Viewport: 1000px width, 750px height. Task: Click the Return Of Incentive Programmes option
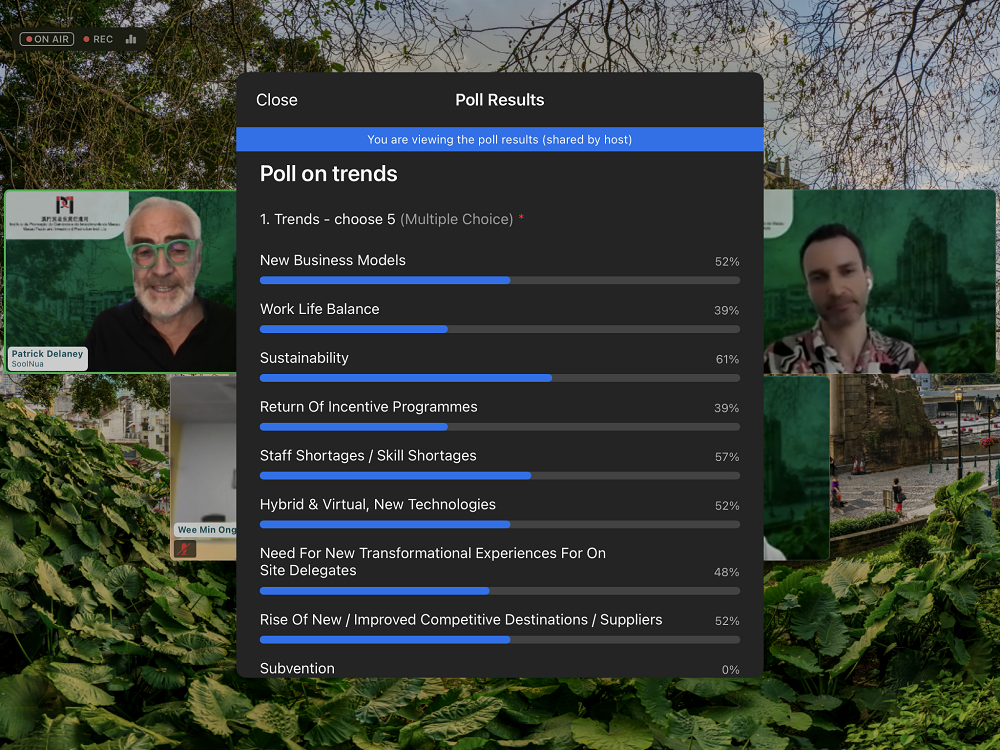point(369,407)
